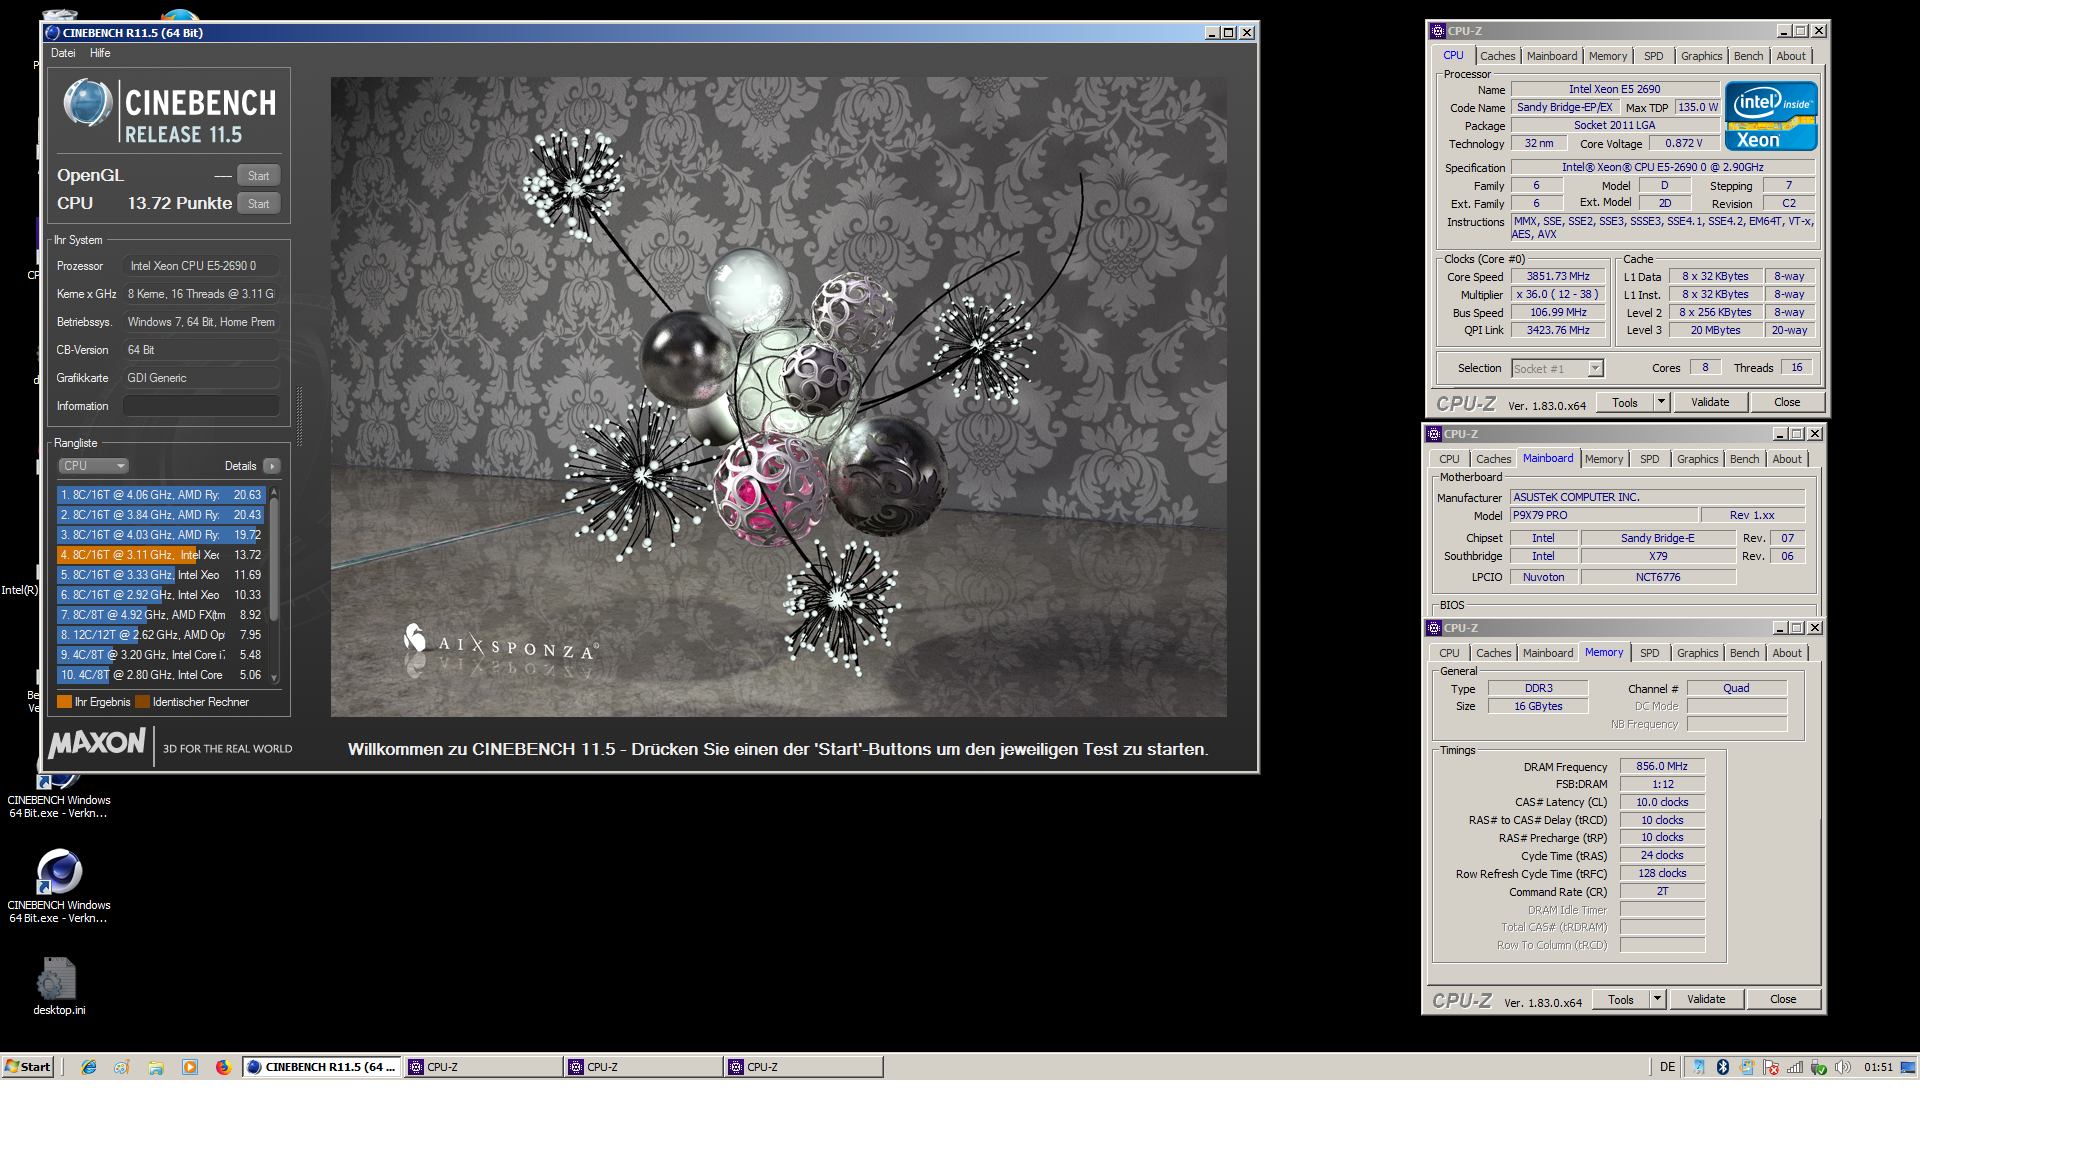Open Firefox from the quick launch bar
Screen dimensions: 2074x1167
pos(223,1067)
